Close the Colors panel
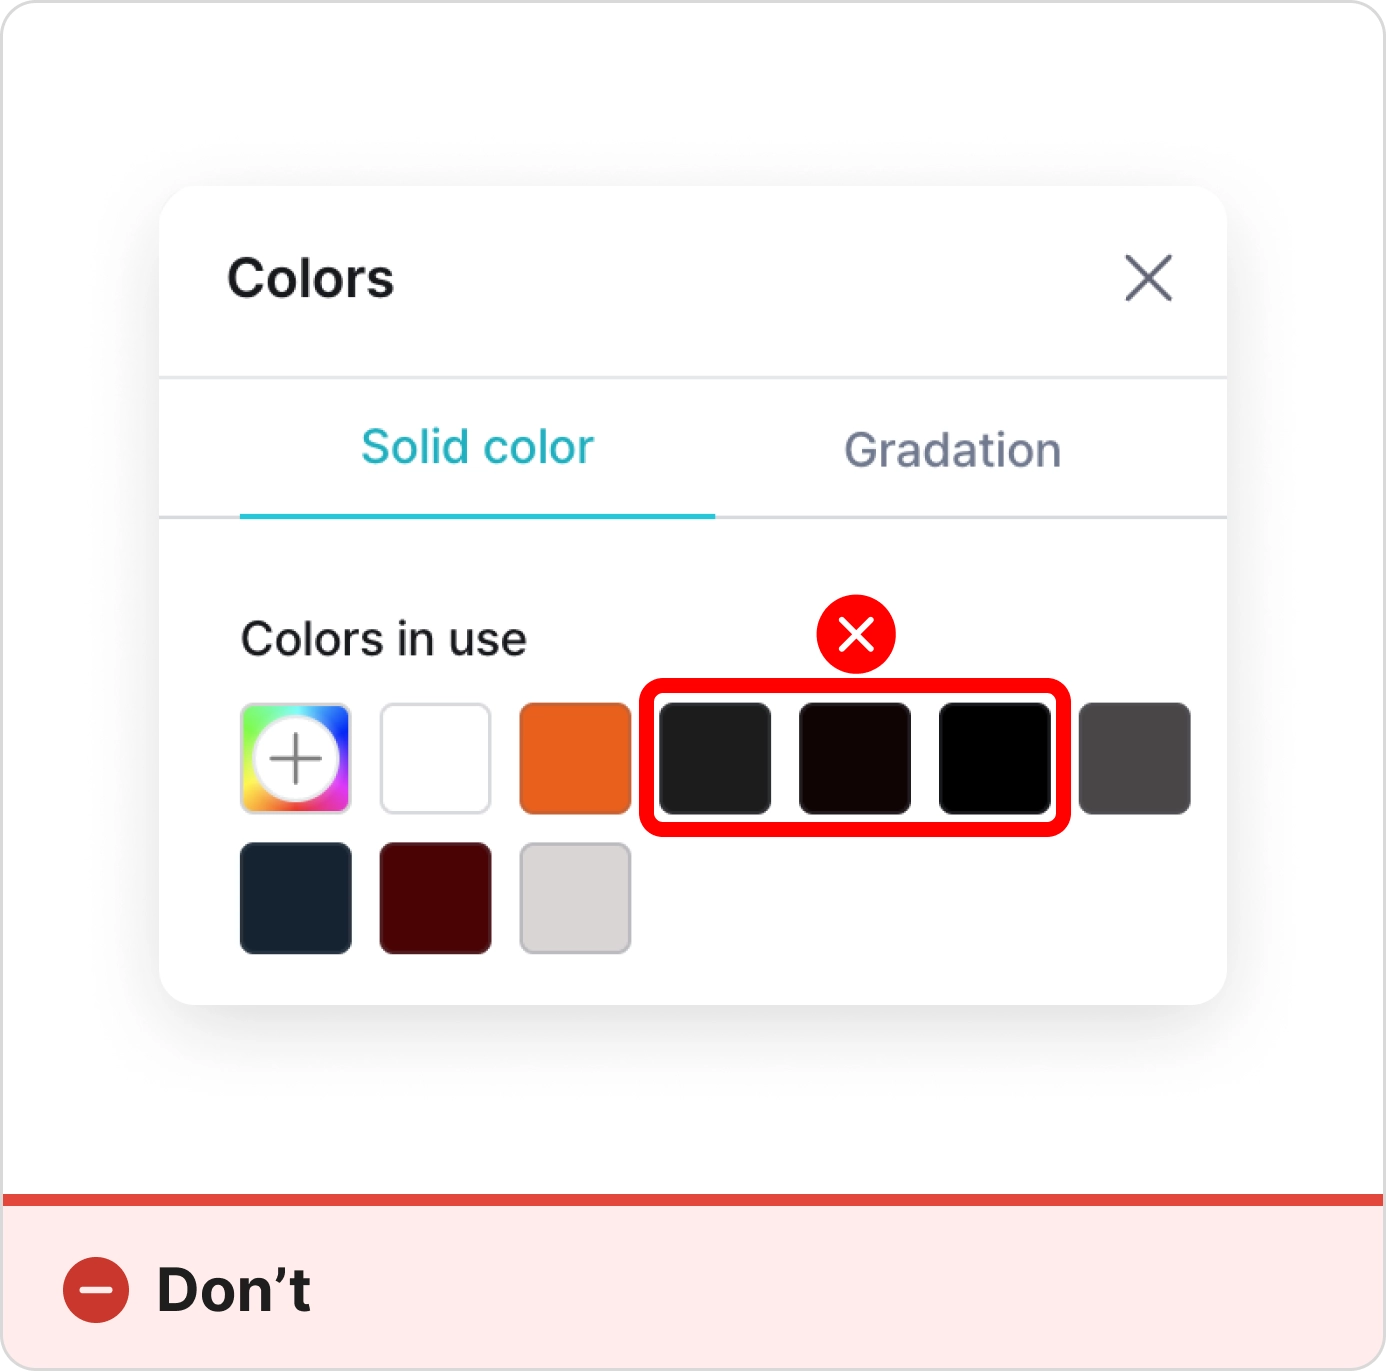Viewport: 1386px width, 1371px height. tap(1148, 278)
